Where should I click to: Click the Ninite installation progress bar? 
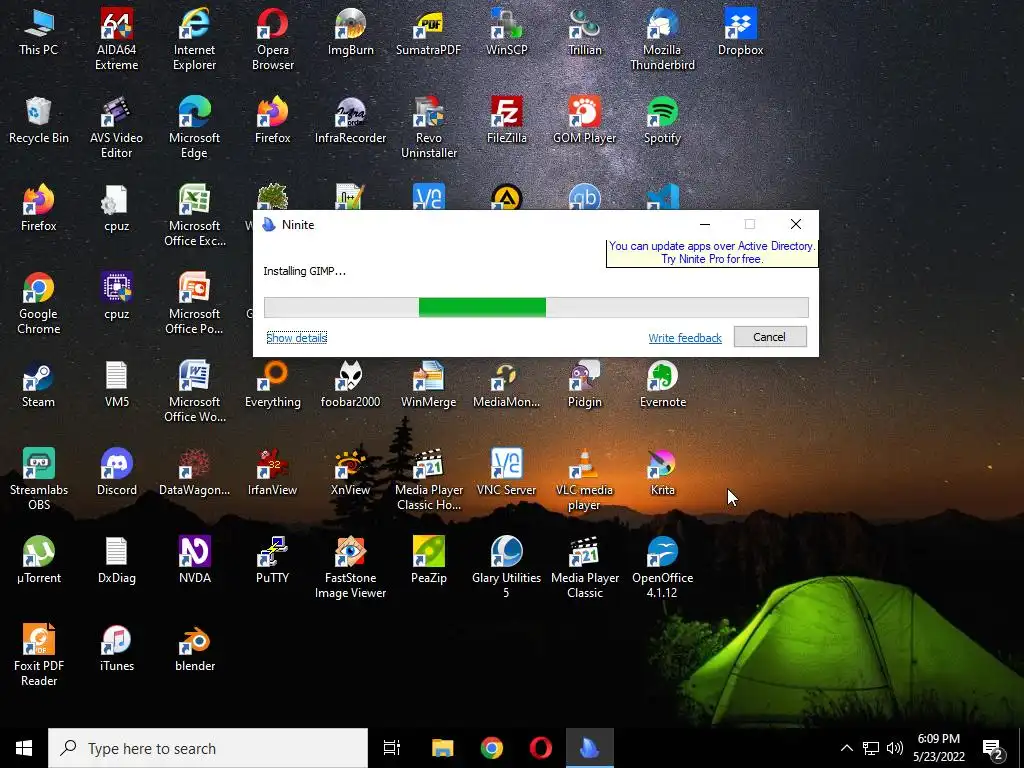[x=536, y=307]
